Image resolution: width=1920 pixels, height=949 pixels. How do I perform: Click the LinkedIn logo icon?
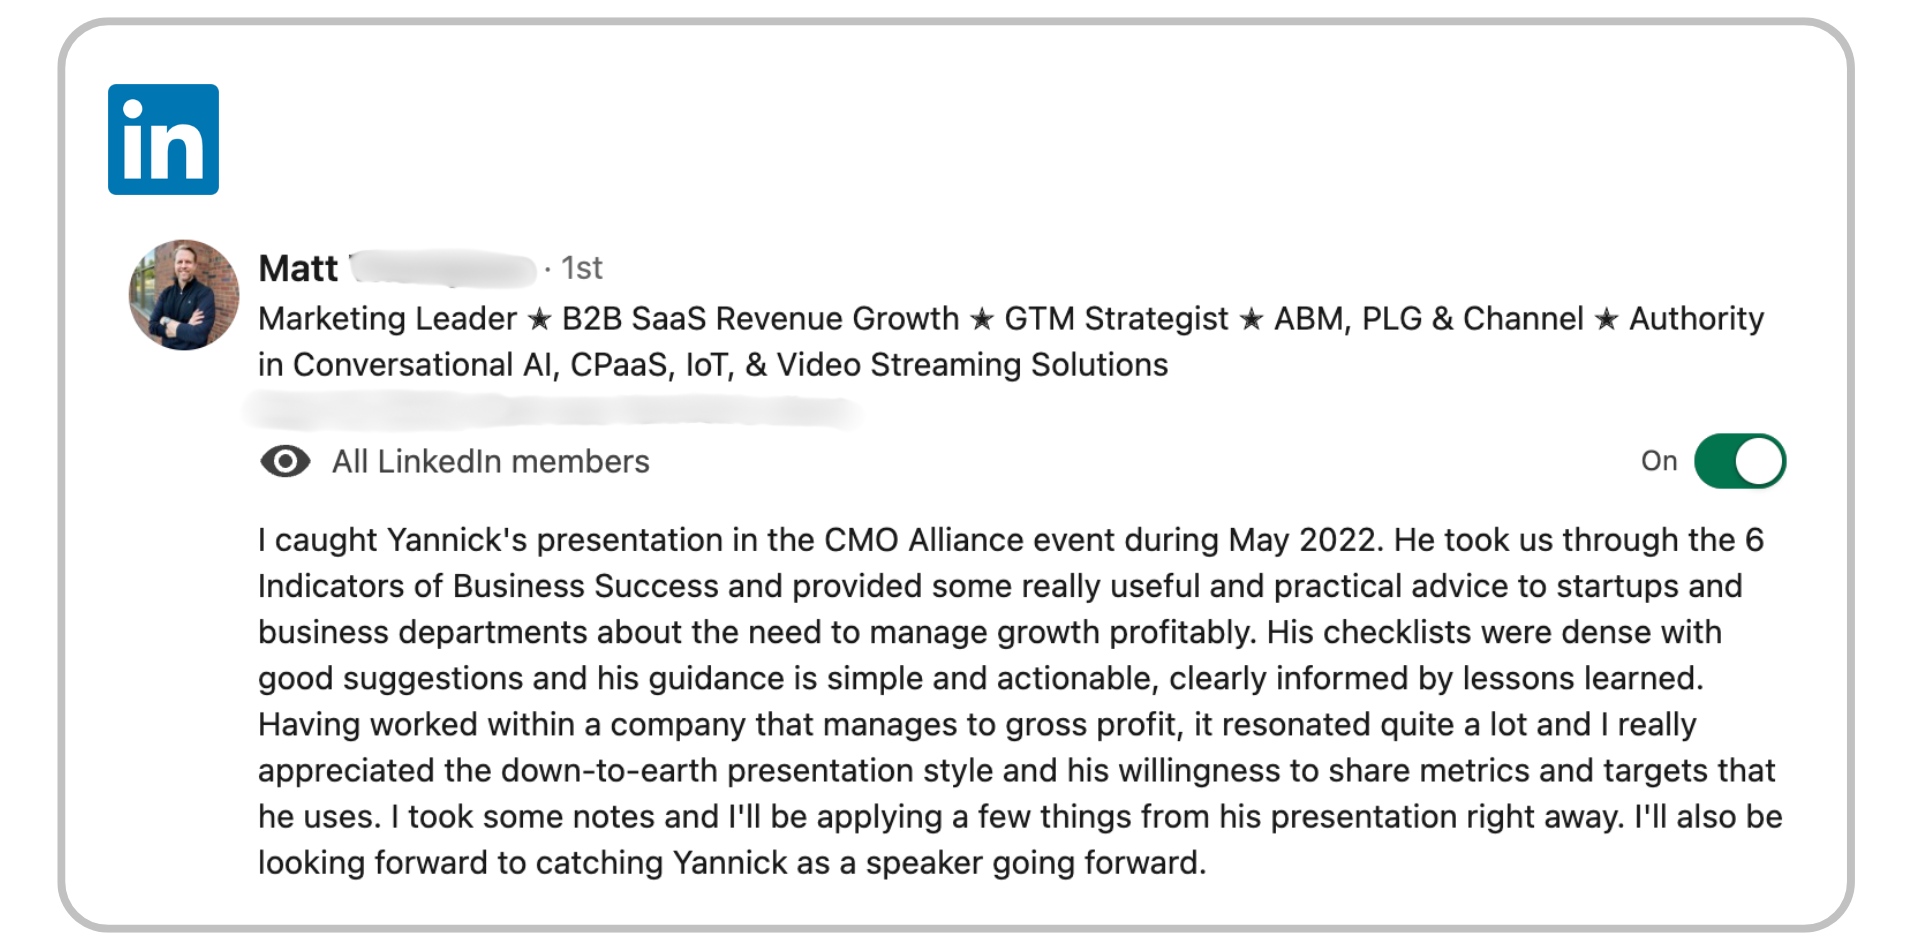(163, 139)
